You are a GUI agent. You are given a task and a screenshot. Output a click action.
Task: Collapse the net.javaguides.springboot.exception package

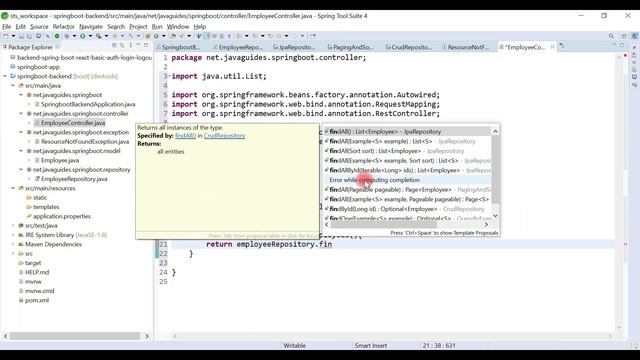[x=21, y=132]
